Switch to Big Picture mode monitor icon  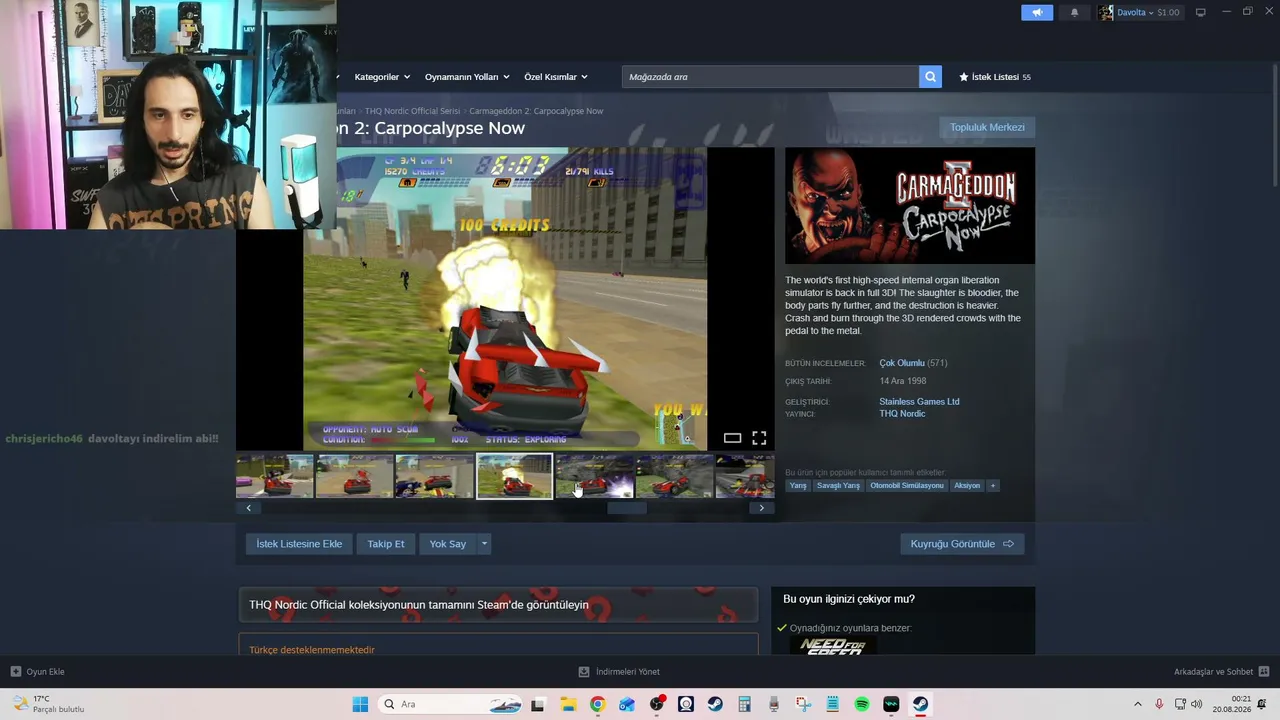coord(1201,13)
